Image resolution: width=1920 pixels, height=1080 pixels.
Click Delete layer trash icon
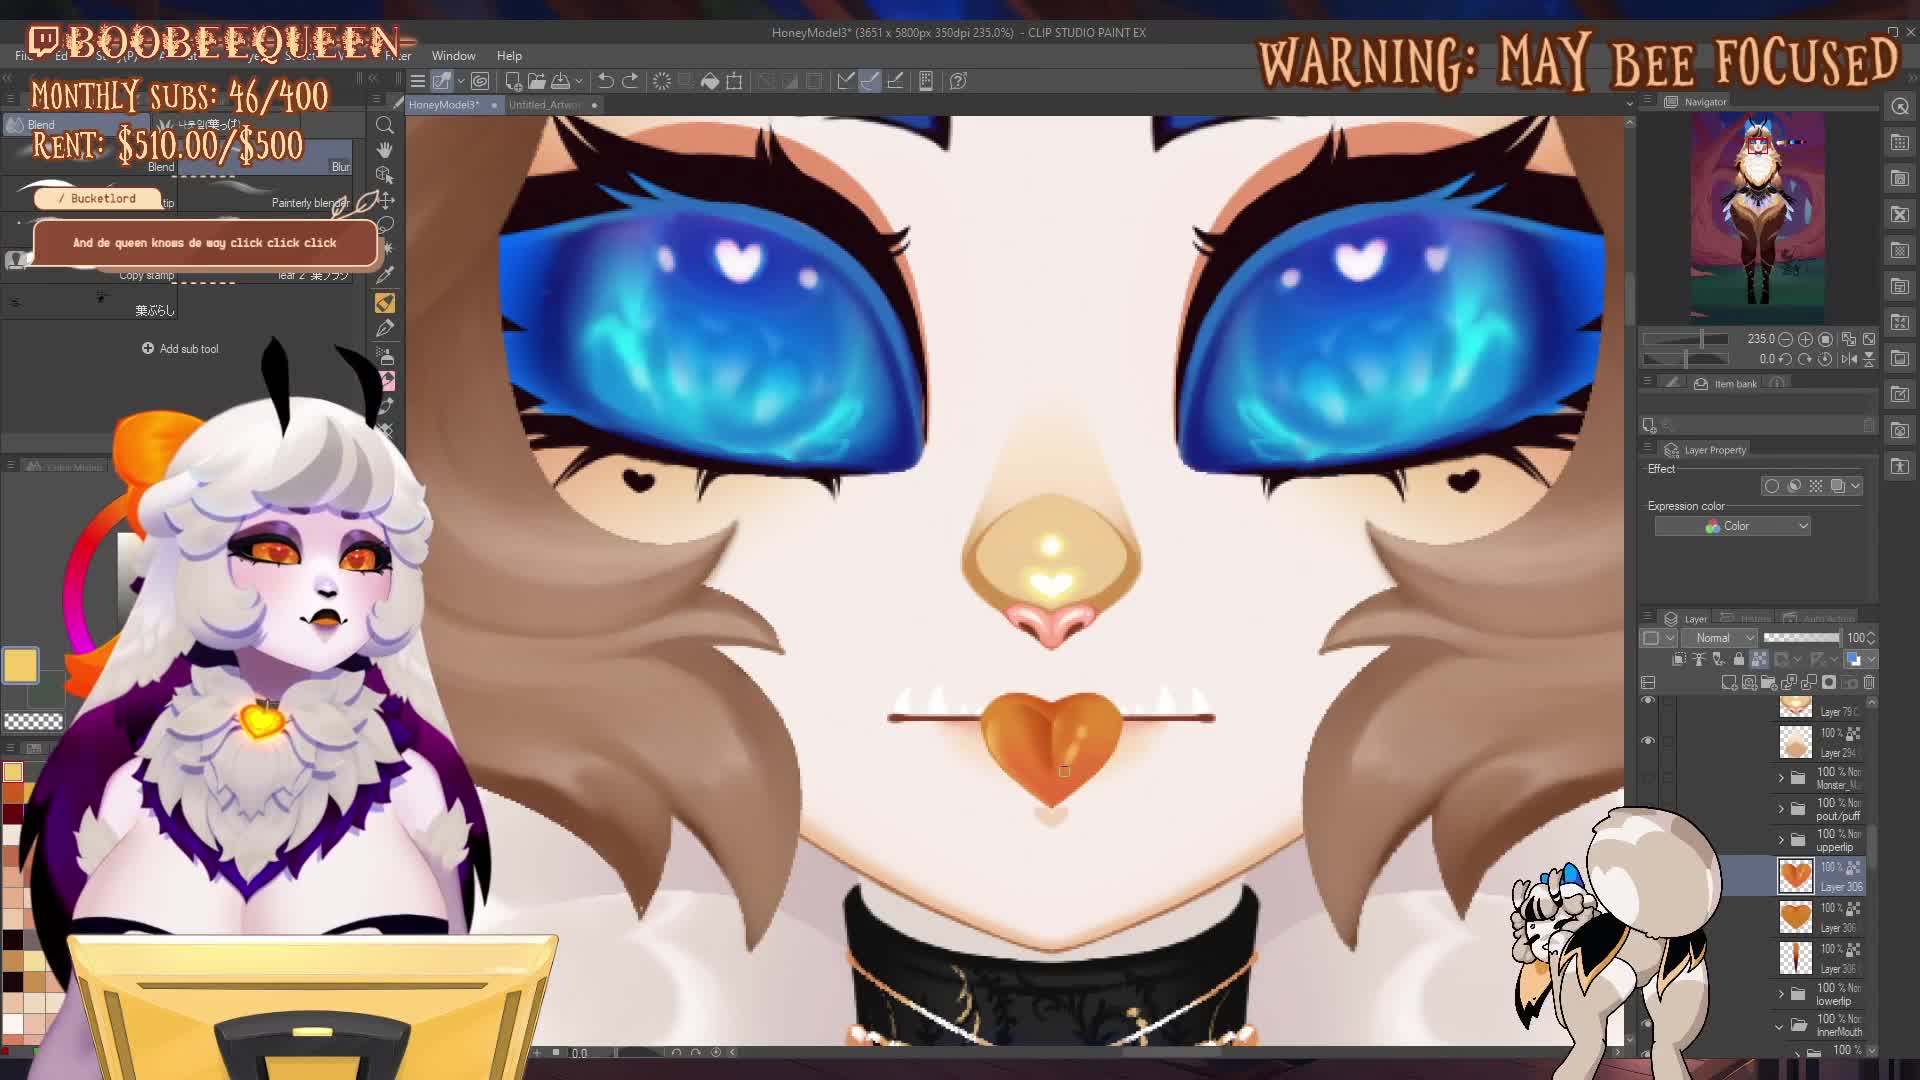tap(1869, 683)
